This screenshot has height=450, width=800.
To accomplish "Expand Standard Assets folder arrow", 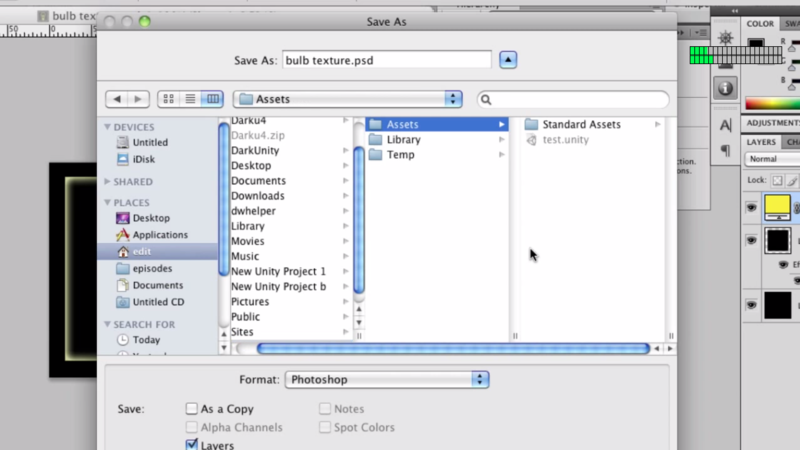I will pos(658,124).
